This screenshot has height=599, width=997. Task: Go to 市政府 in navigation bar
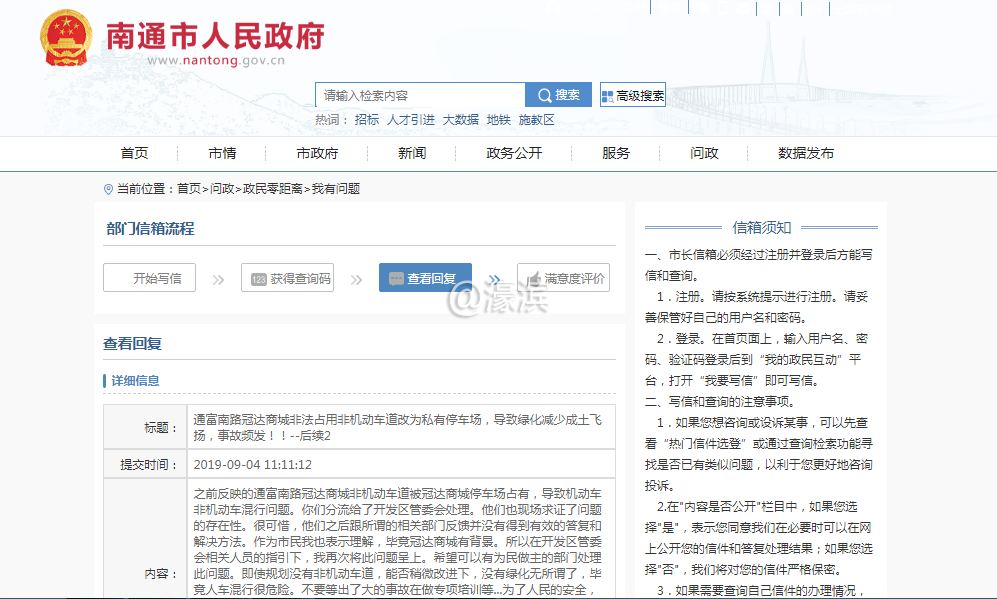(317, 153)
